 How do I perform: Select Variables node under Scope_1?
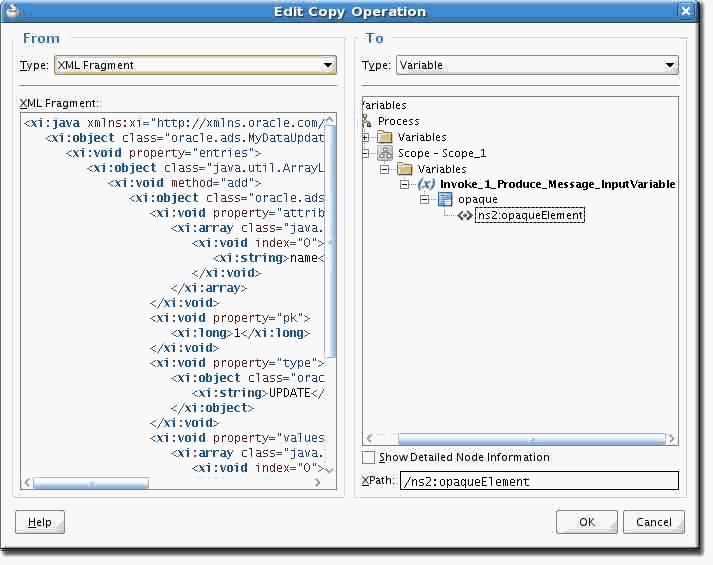tap(442, 169)
